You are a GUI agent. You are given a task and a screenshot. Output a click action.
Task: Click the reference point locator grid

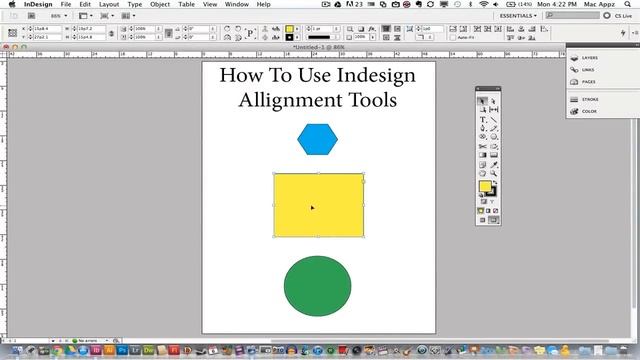[x=13, y=33]
